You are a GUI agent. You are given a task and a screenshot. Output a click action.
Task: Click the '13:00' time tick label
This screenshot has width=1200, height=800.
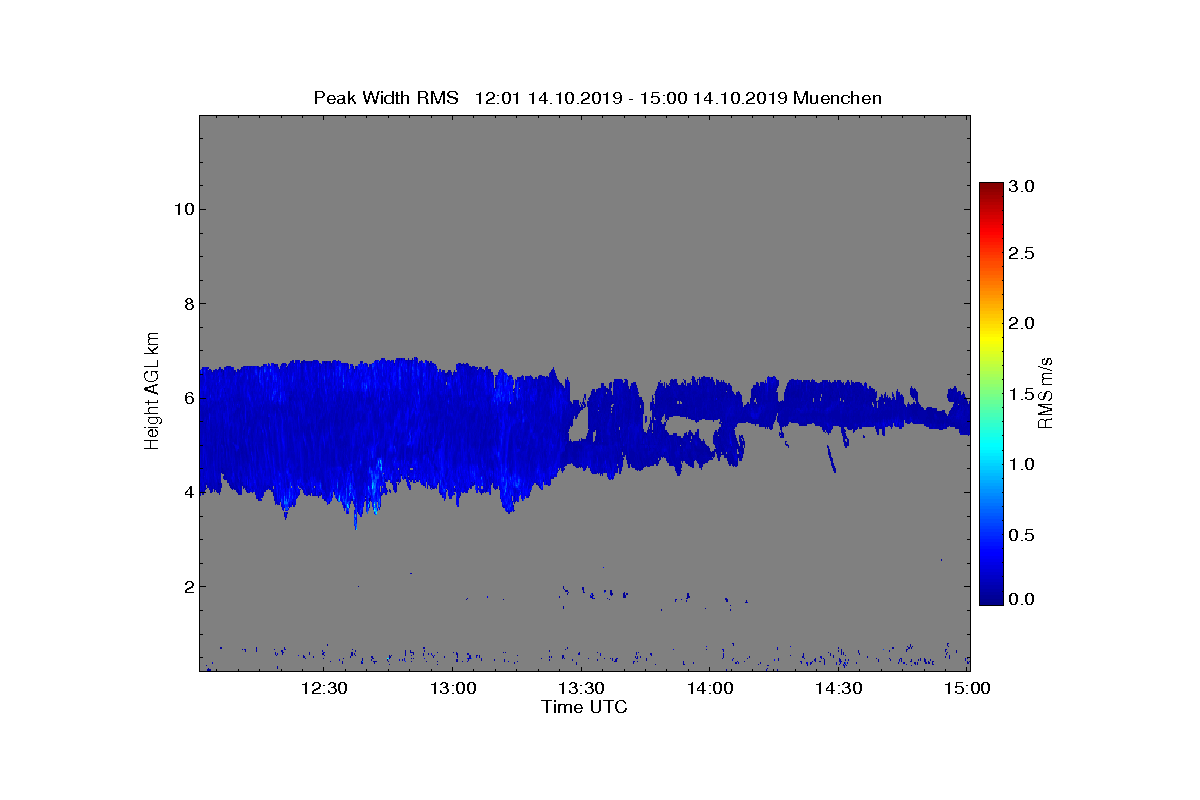pos(453,688)
